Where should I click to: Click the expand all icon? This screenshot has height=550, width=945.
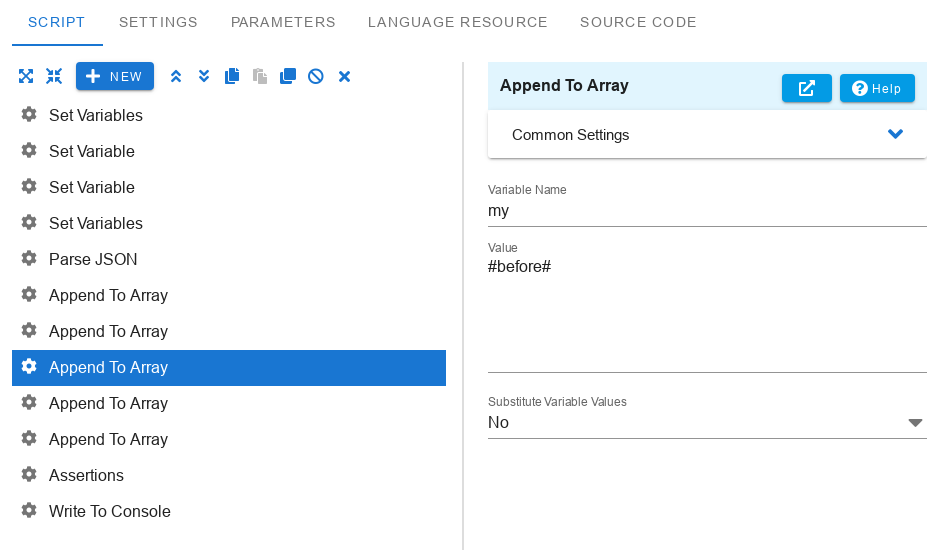[26, 77]
